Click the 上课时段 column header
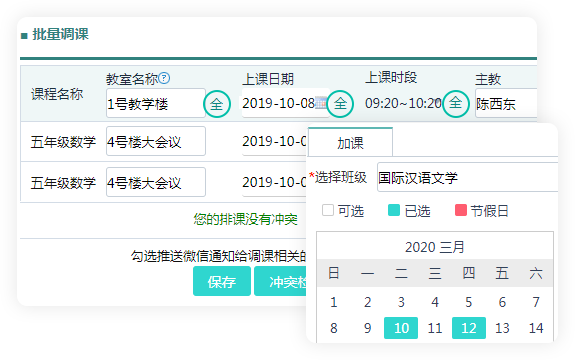575x360 pixels. click(x=391, y=77)
